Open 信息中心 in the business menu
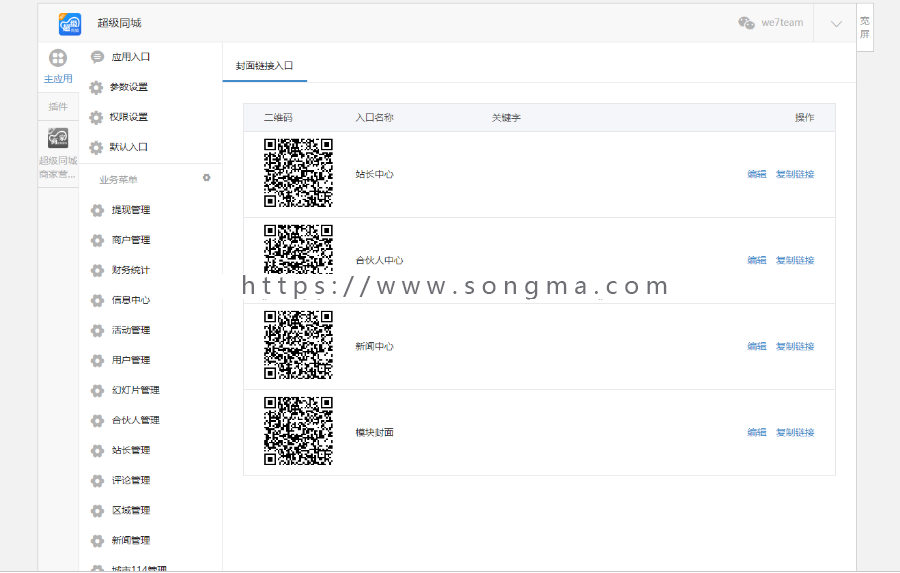Image resolution: width=900 pixels, height=573 pixels. tap(131, 300)
